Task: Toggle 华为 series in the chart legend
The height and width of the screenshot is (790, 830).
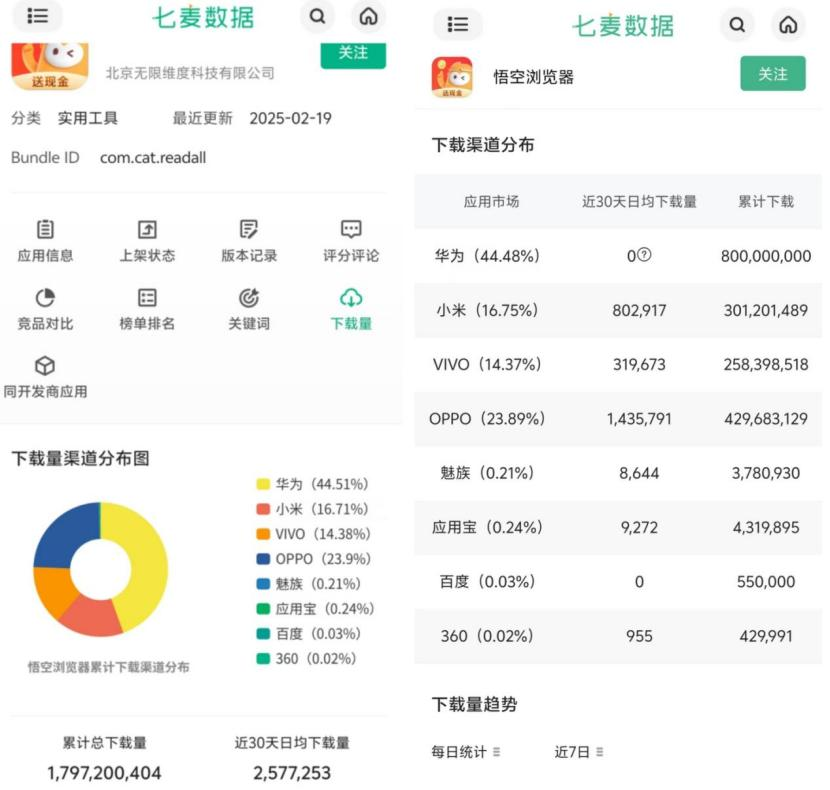Action: click(311, 484)
